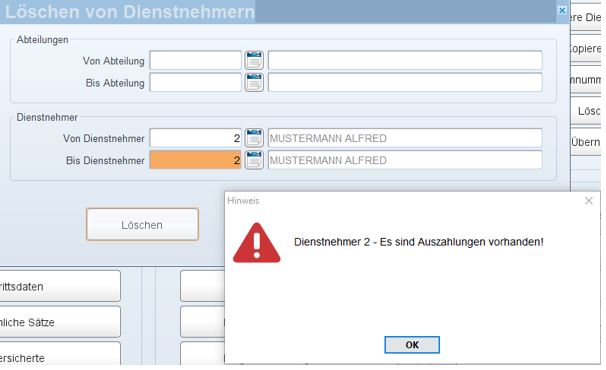Click the red warning triangle icon
This screenshot has width=606, height=370.
[257, 243]
